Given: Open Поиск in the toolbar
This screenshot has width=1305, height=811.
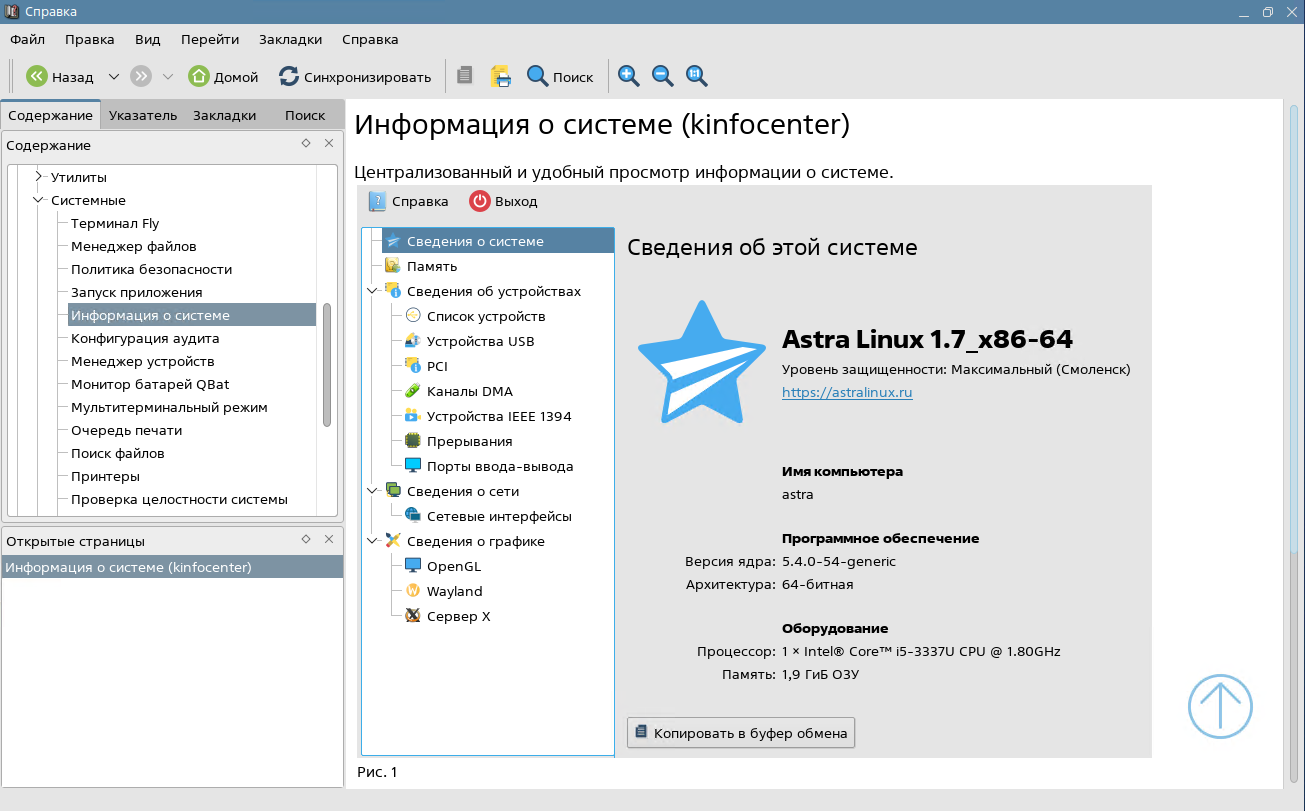Looking at the screenshot, I should click(x=560, y=76).
